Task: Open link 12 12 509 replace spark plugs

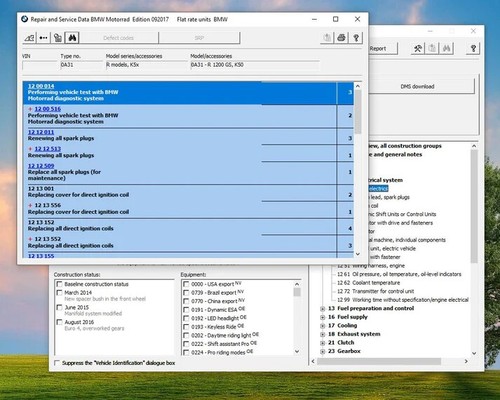Action: (x=41, y=166)
